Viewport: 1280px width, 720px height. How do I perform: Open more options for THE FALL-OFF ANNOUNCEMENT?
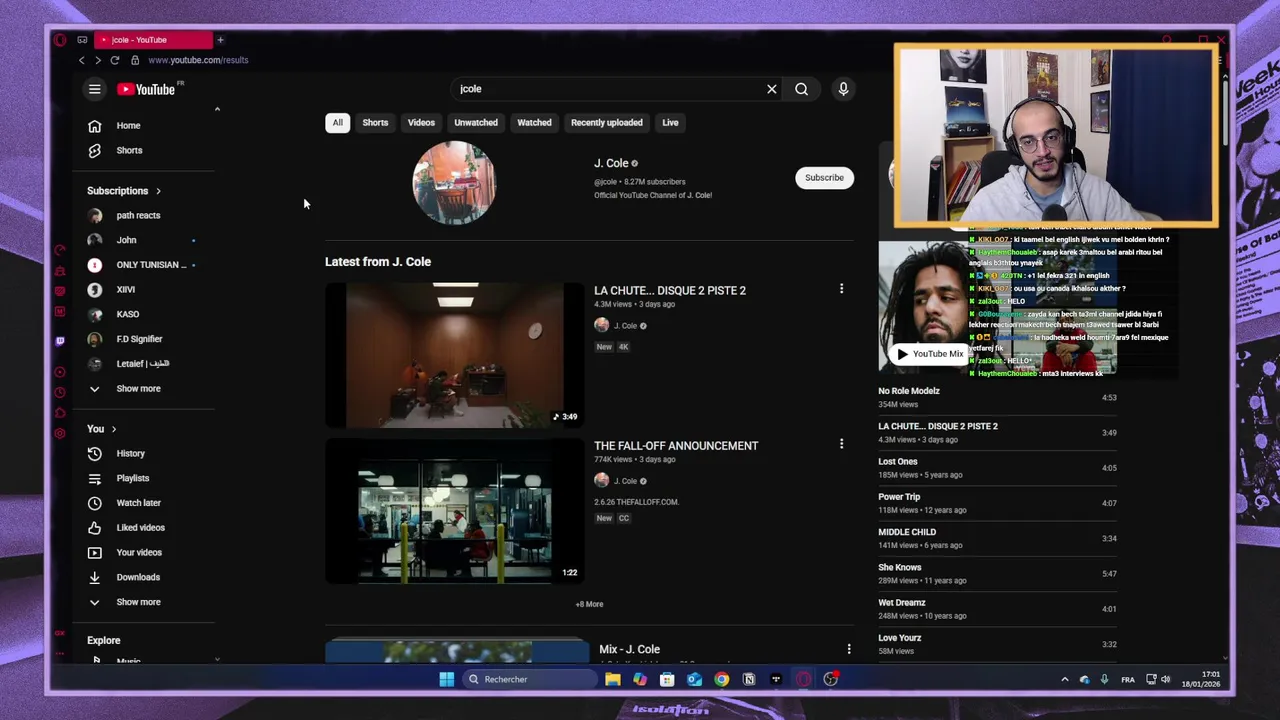841,444
